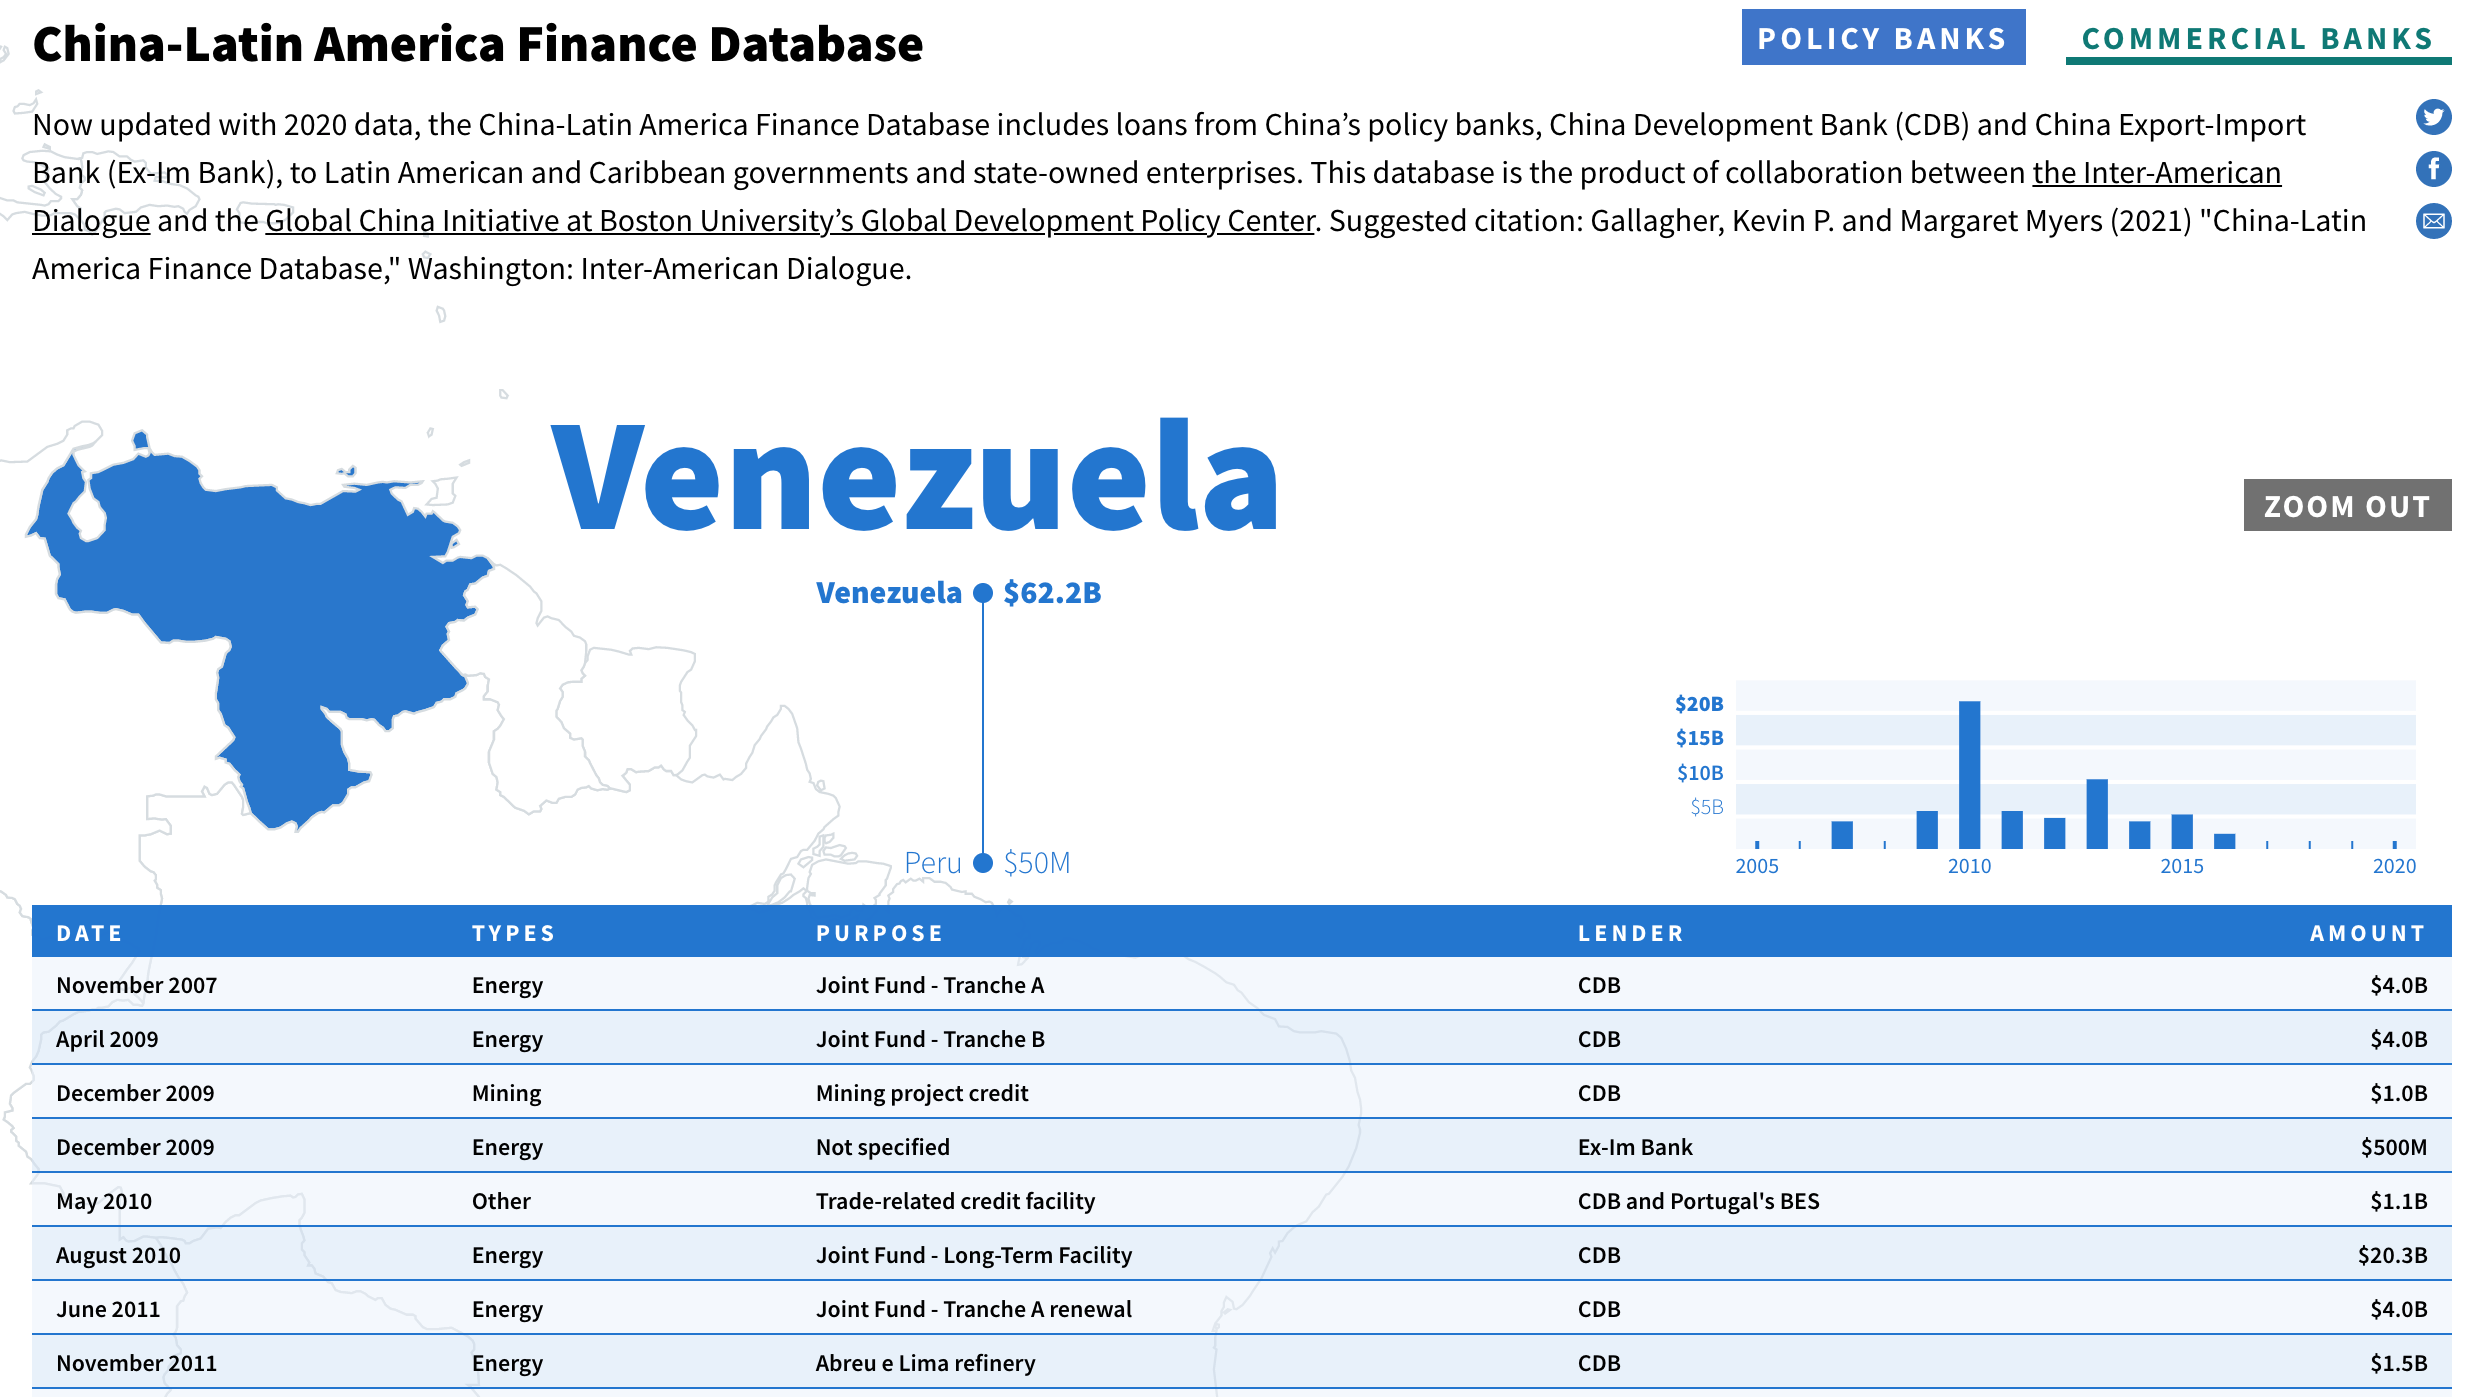Viewport: 2484px width, 1397px height.
Task: Click the 2005 axis label on chart
Action: [x=1757, y=866]
